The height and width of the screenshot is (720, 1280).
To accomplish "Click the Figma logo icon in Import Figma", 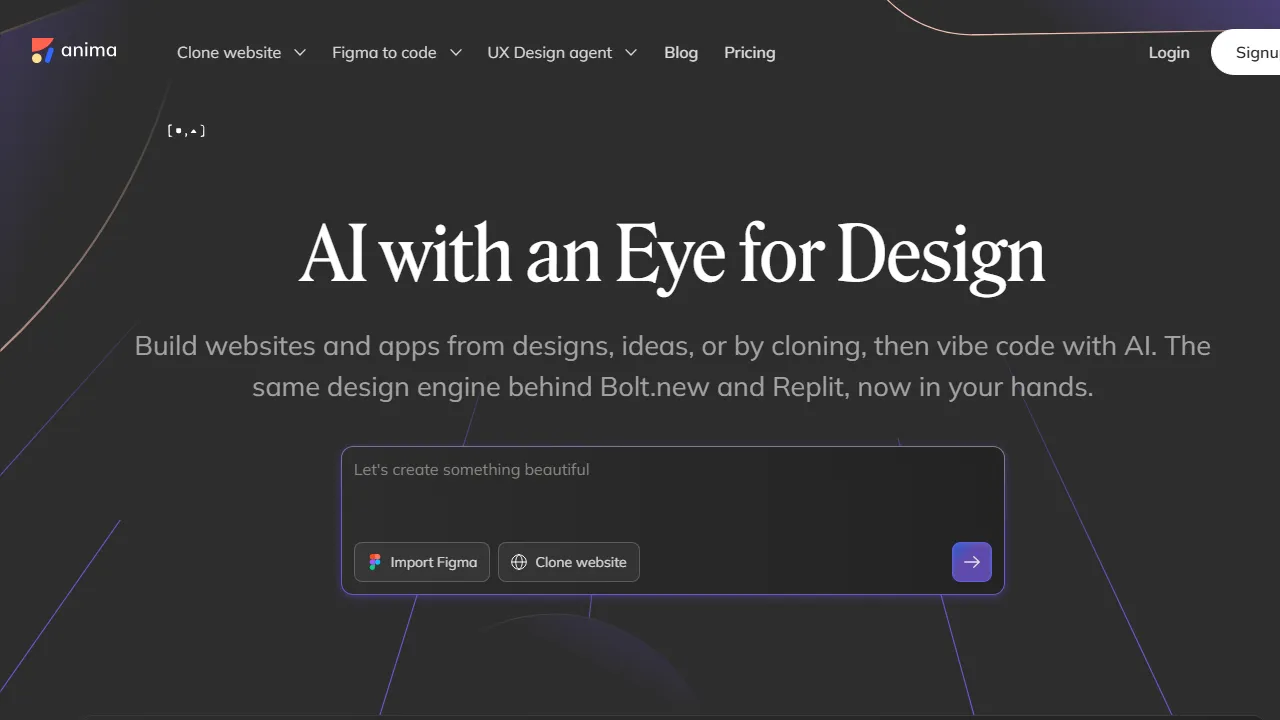I will pos(375,562).
